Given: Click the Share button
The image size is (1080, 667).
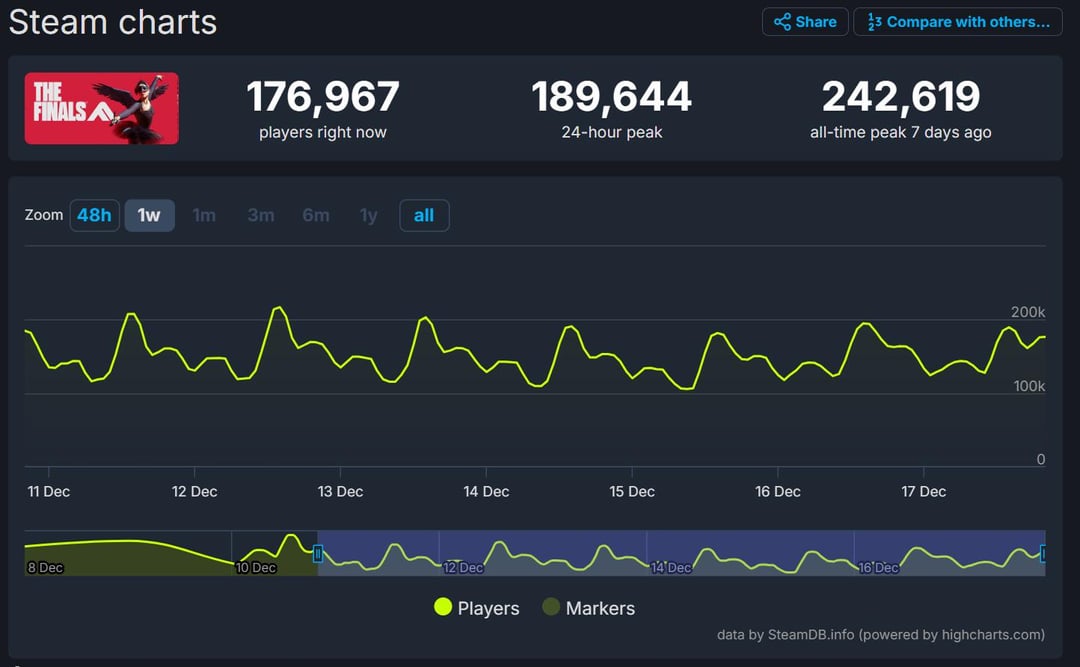Looking at the screenshot, I should point(805,21).
